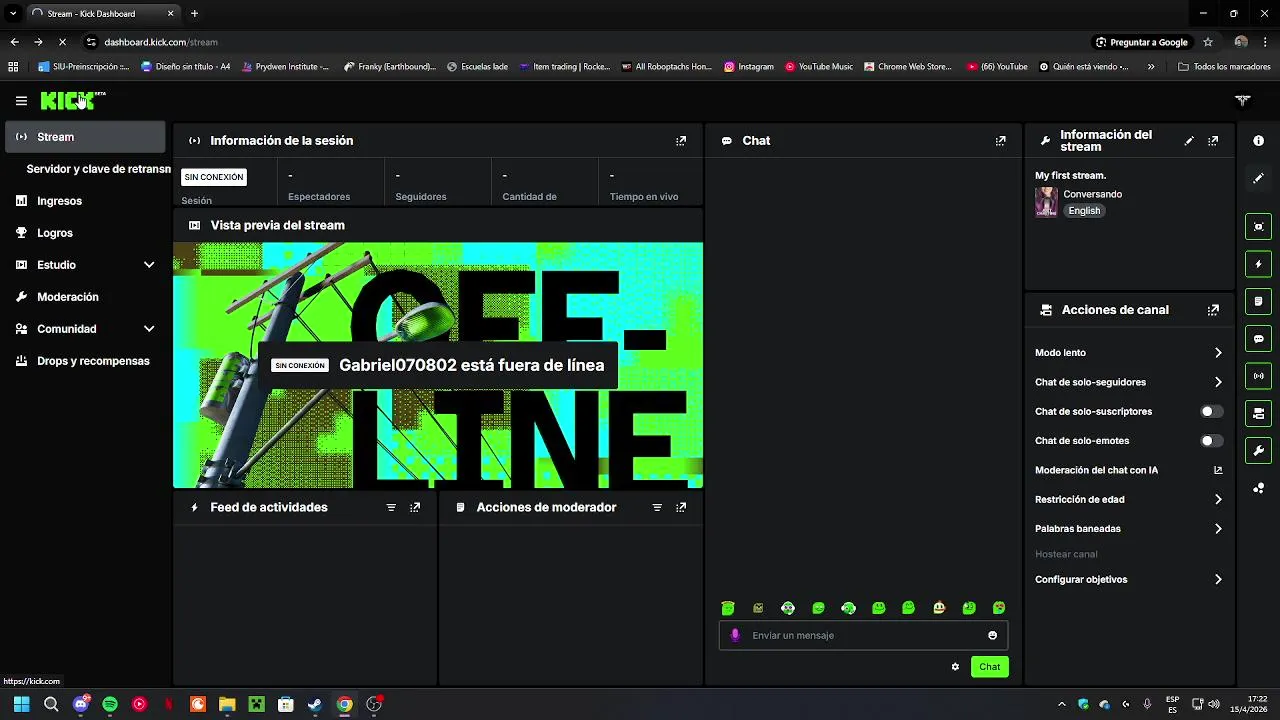Click the Enviar un mensaje input field
The width and height of the screenshot is (1280, 720).
(x=863, y=635)
